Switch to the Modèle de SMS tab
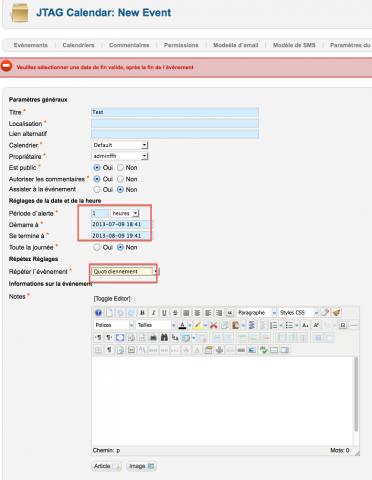Image resolution: width=372 pixels, height=480 pixels. 294,45
